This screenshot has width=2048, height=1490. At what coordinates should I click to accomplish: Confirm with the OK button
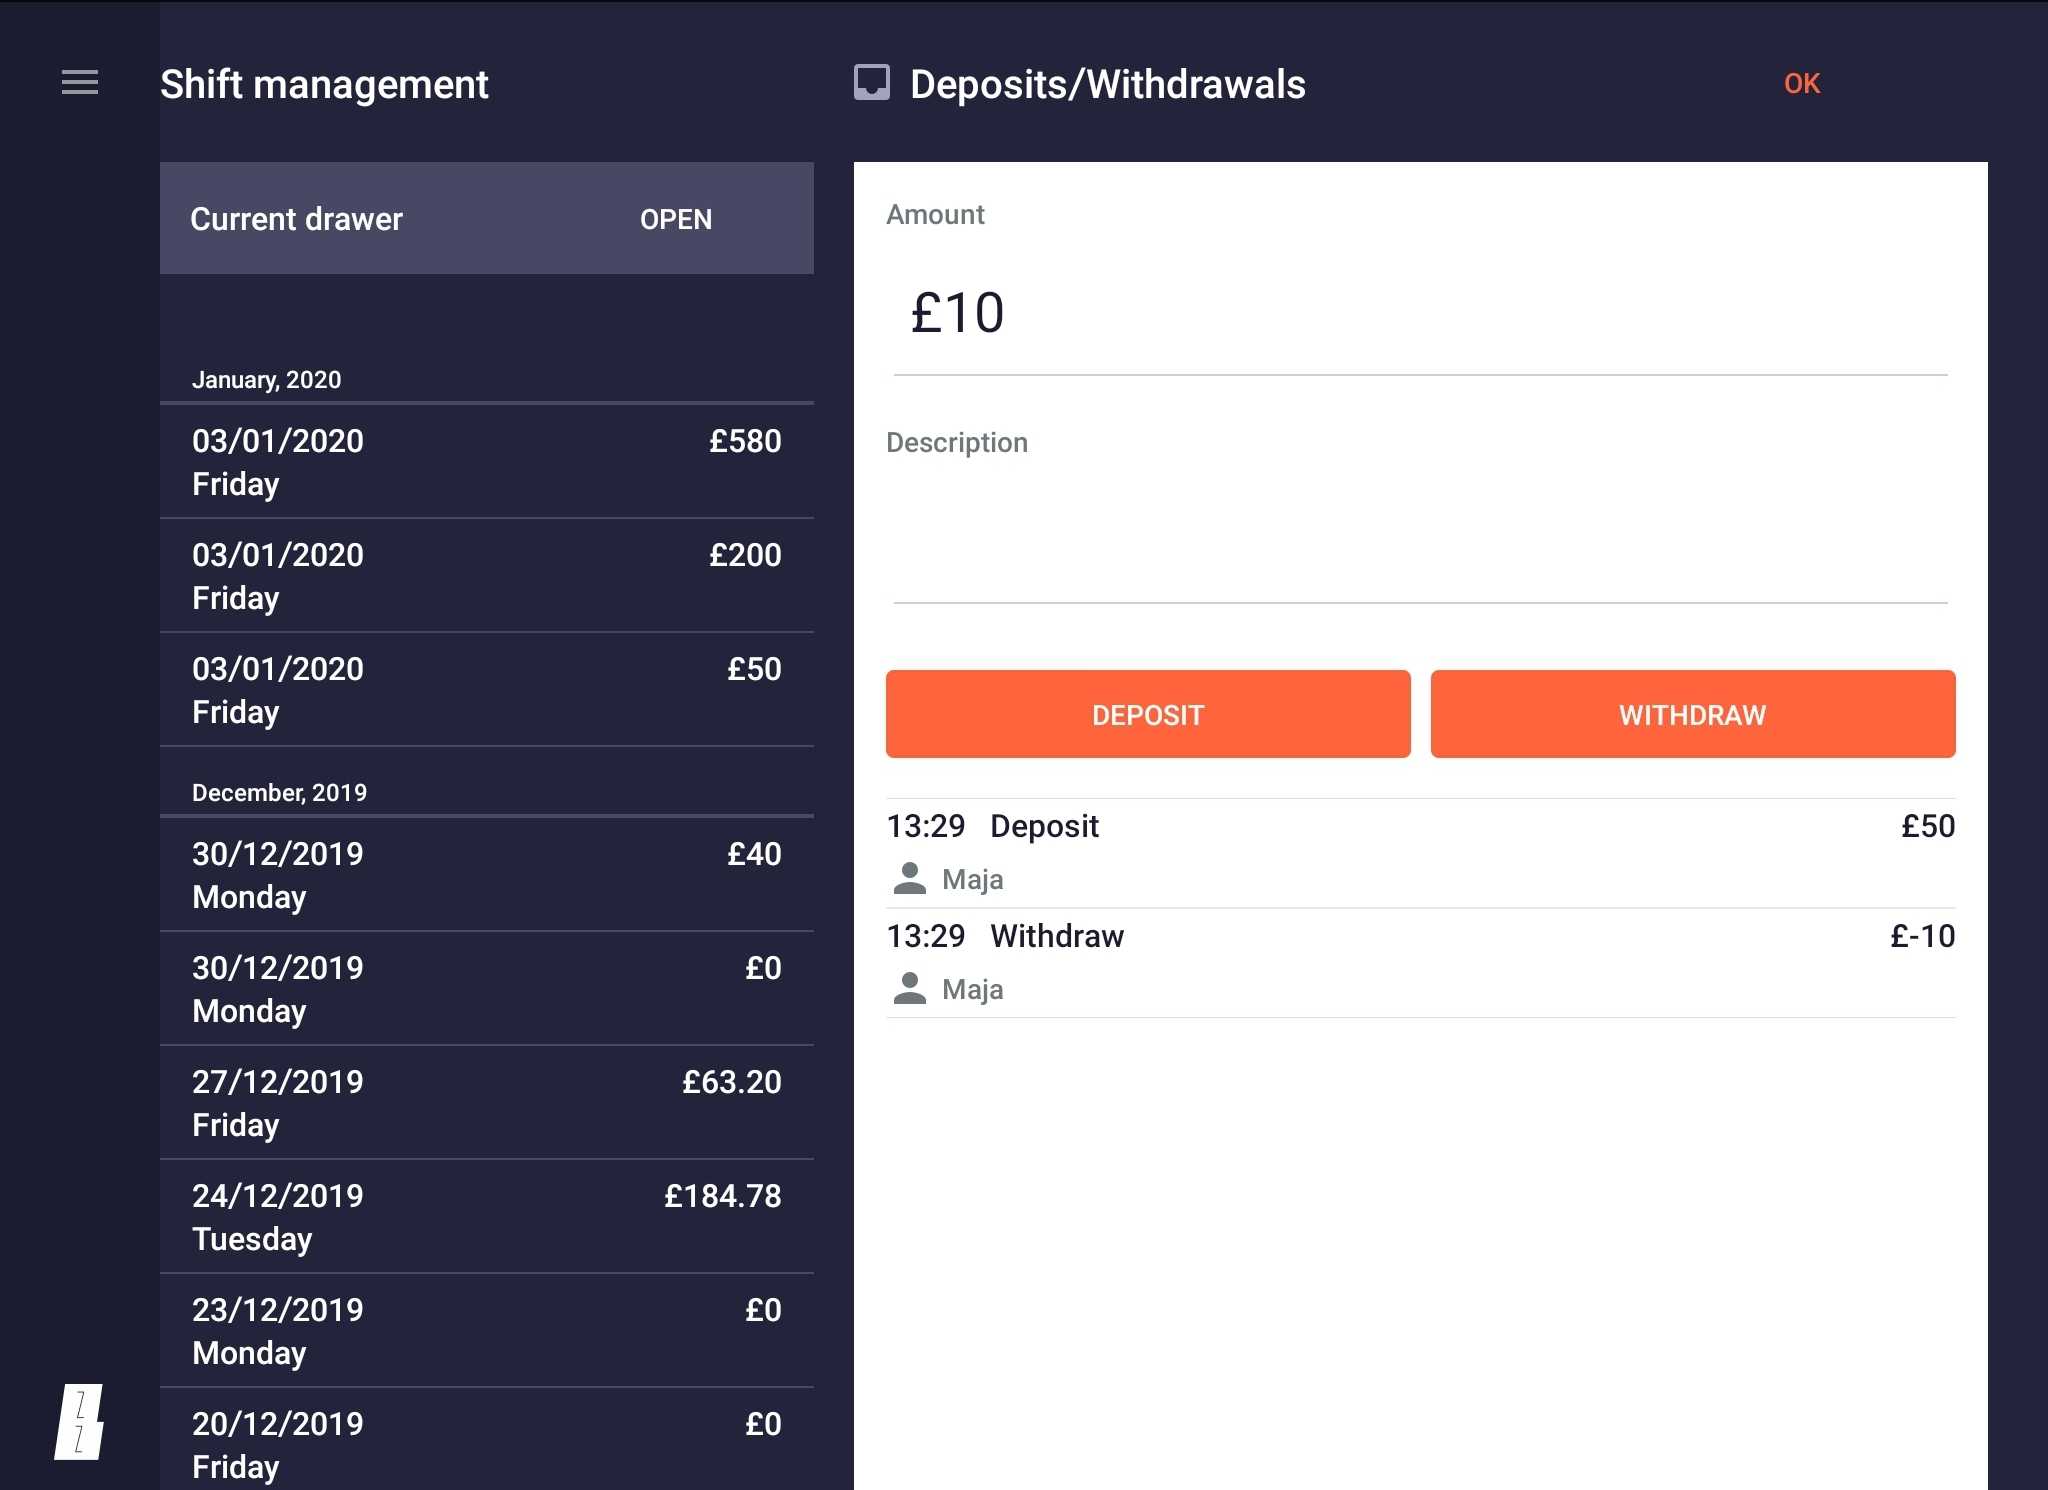[x=1802, y=84]
